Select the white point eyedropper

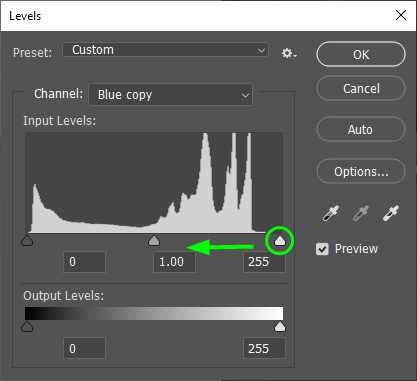pos(391,213)
